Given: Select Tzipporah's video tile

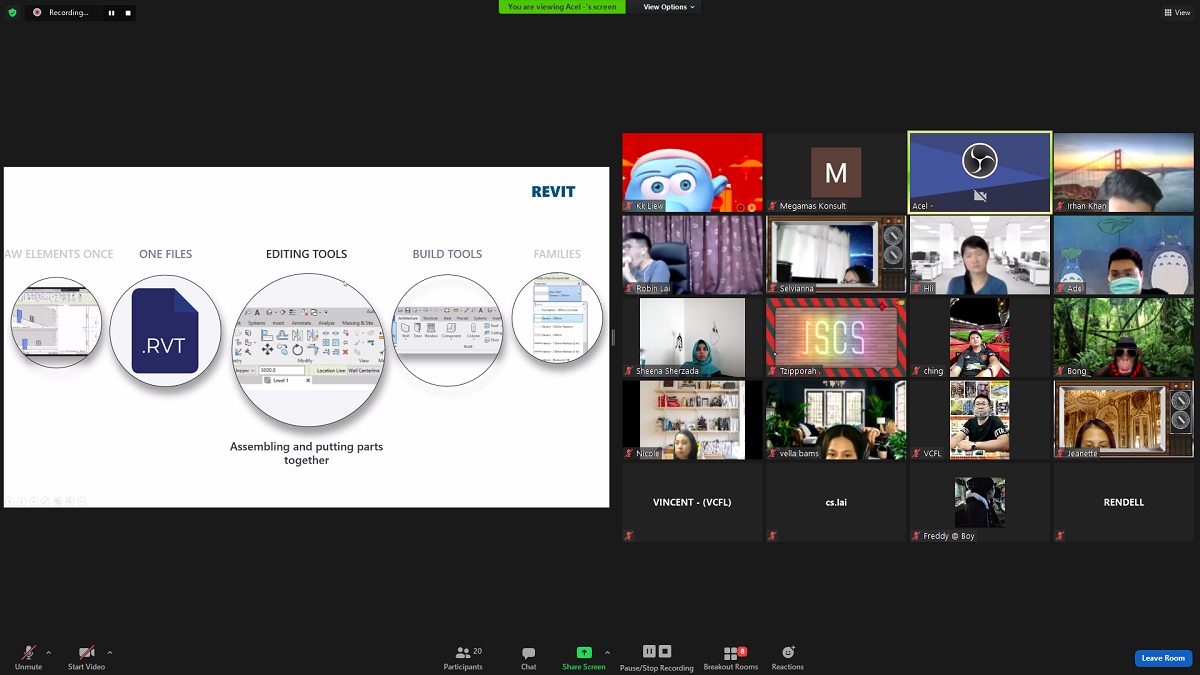Looking at the screenshot, I should click(836, 338).
